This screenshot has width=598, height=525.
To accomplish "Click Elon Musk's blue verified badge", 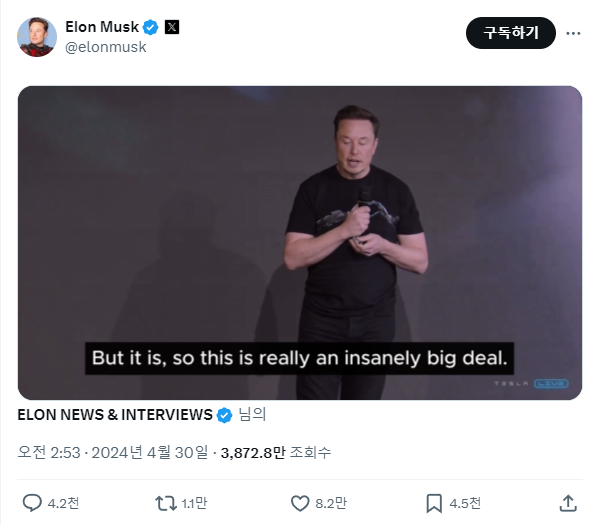I will (151, 27).
